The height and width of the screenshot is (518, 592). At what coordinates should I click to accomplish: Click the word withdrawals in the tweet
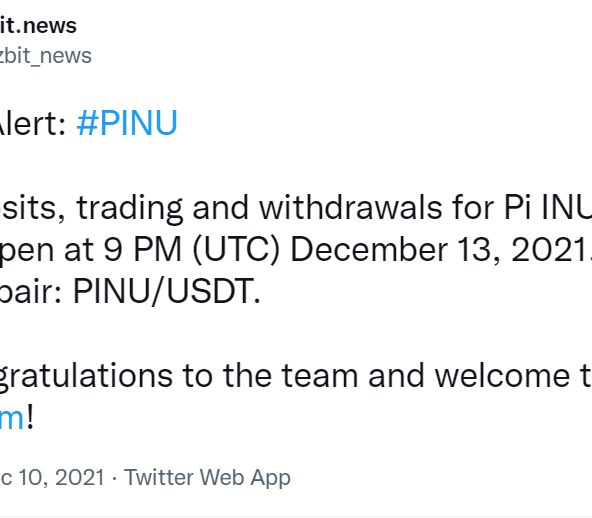[x=351, y=207]
